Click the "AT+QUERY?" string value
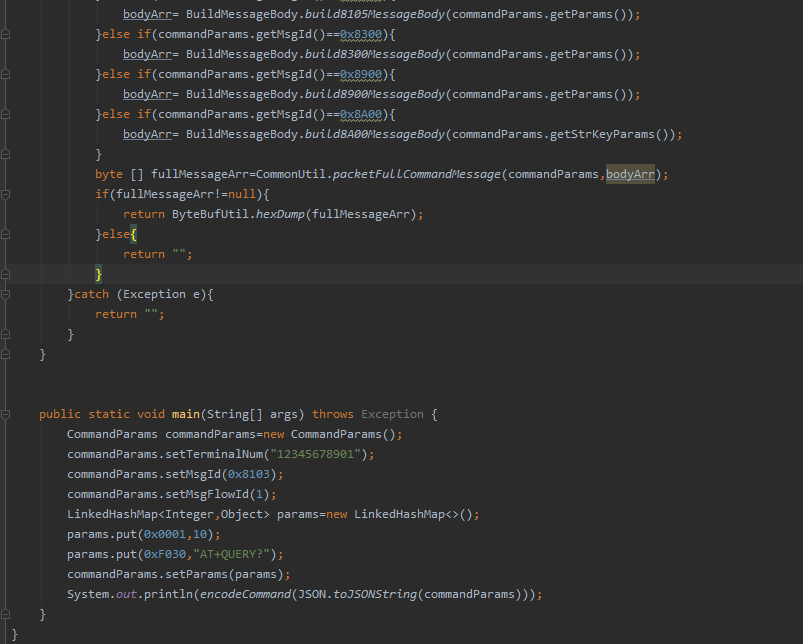 coord(238,554)
